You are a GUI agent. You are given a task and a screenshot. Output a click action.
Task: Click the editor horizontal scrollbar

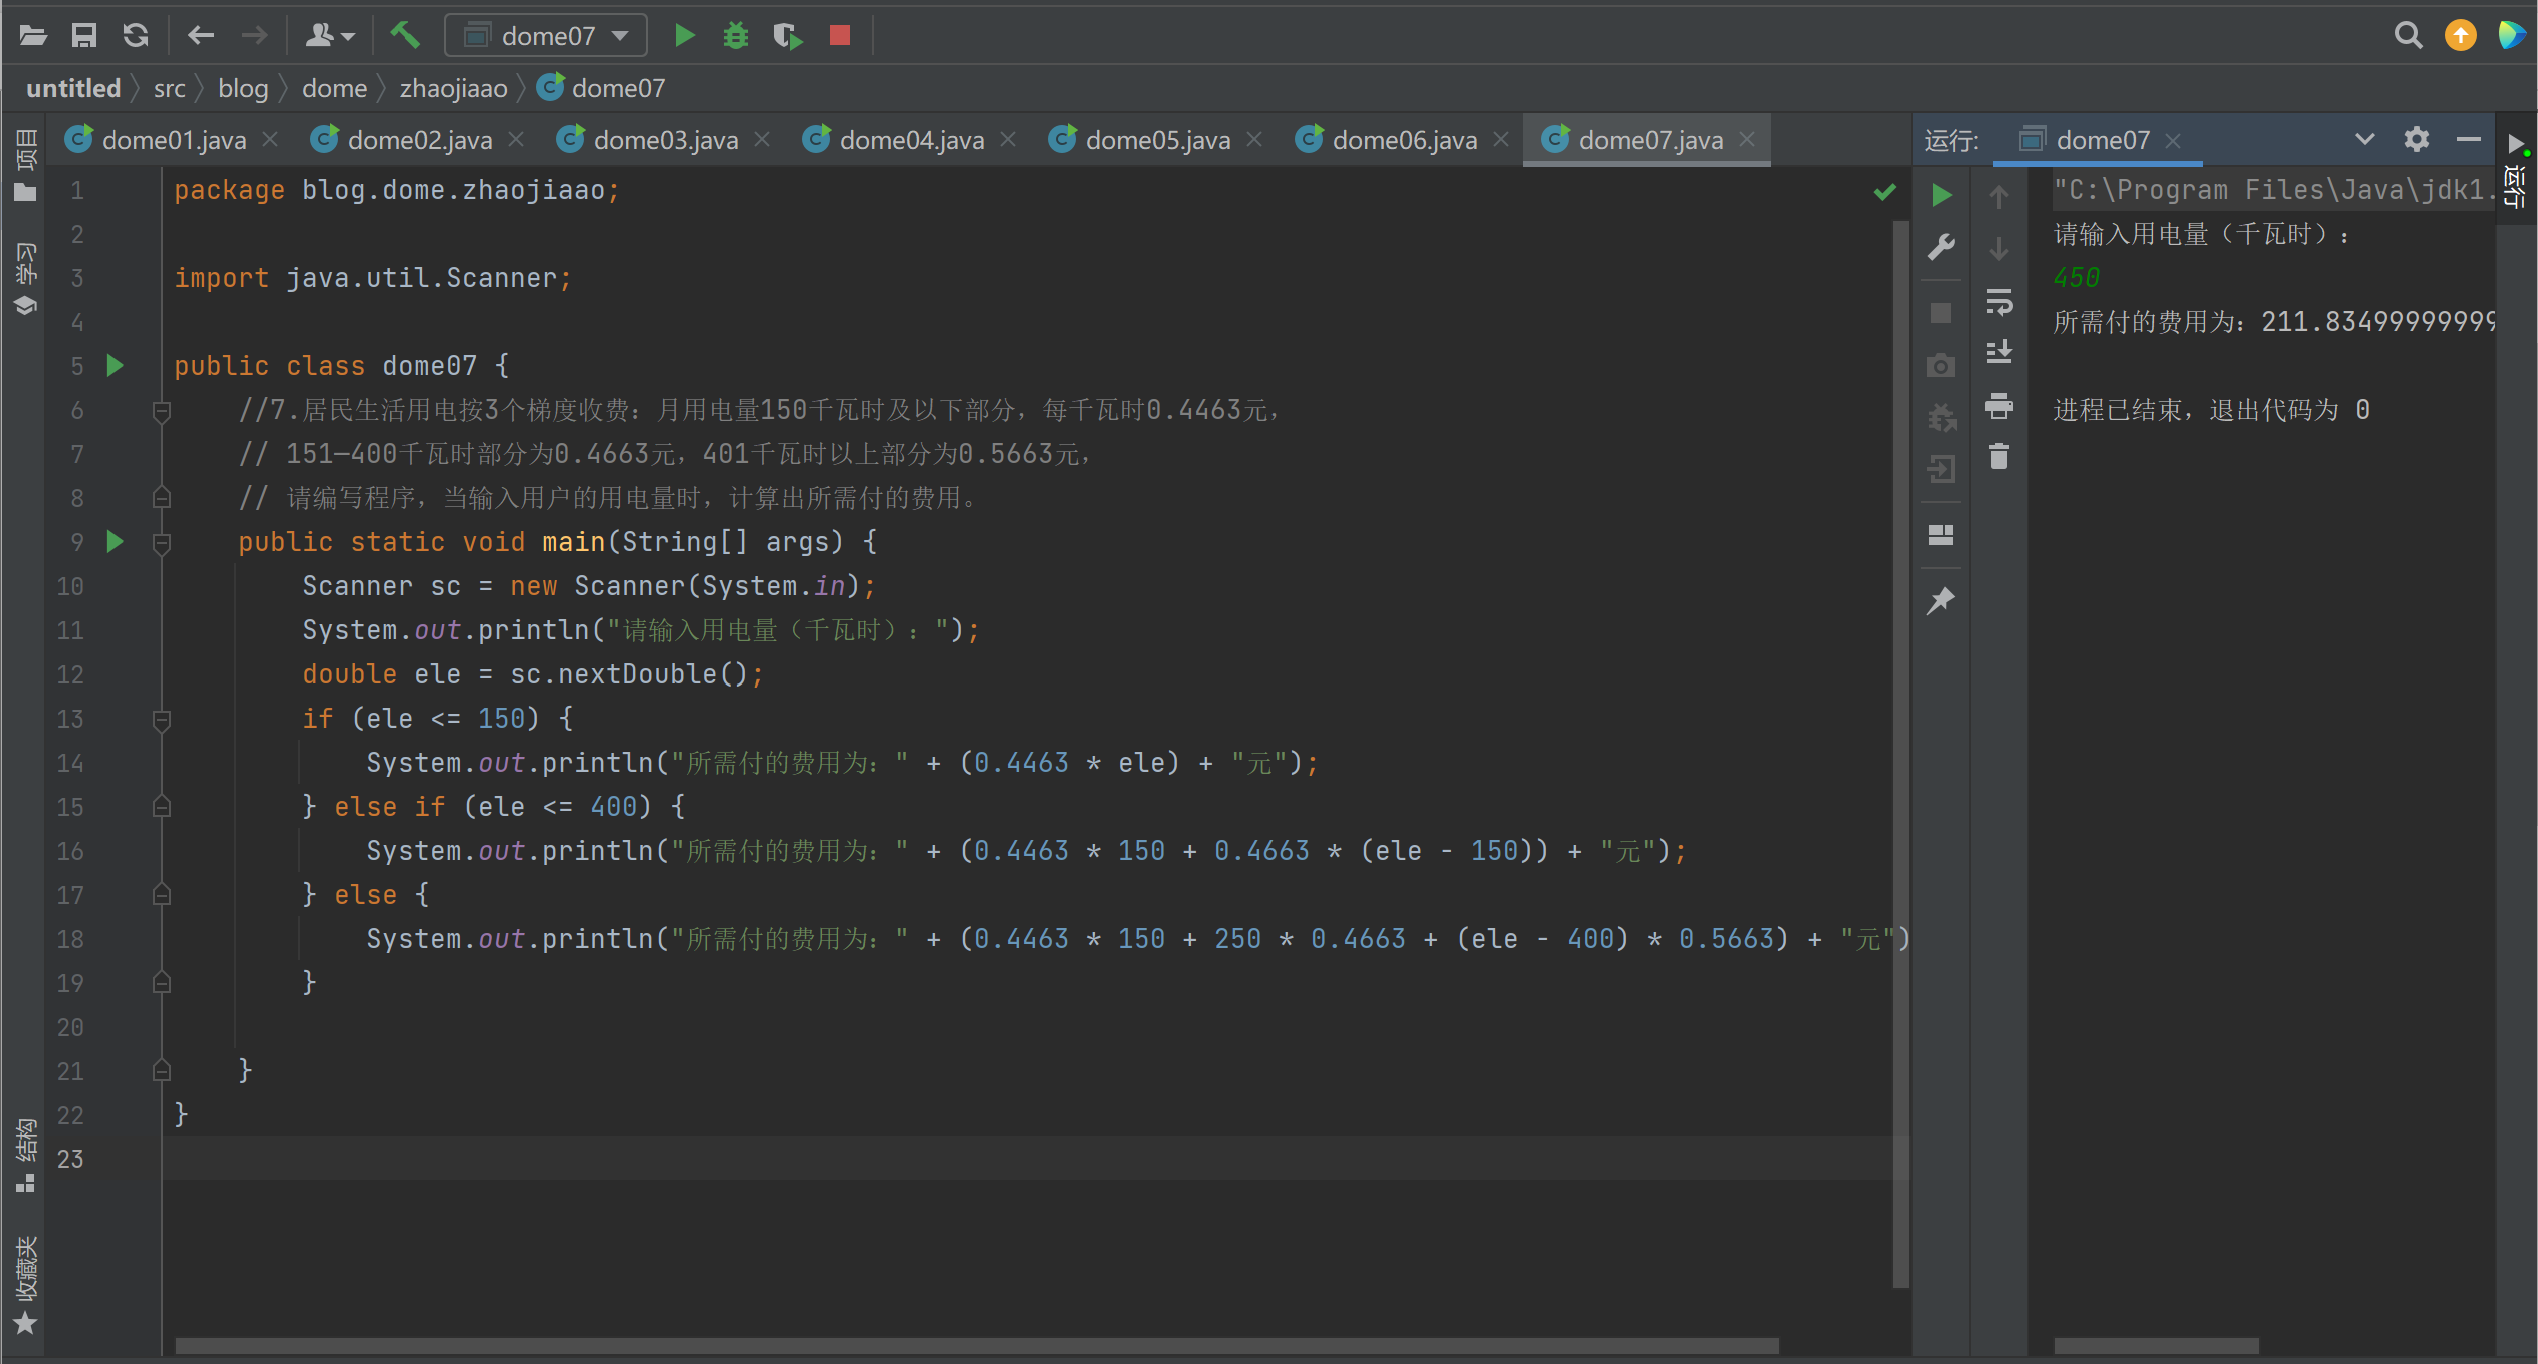[x=976, y=1346]
